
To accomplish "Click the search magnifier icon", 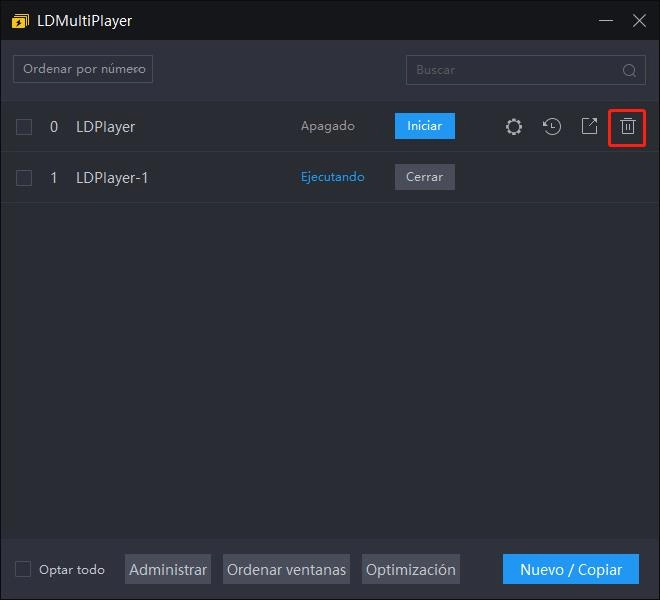I will coord(629,70).
